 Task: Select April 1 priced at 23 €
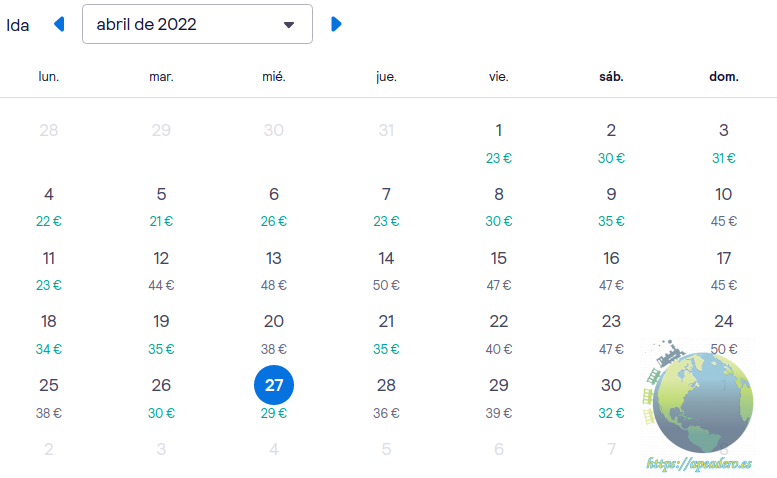pyautogui.click(x=499, y=141)
